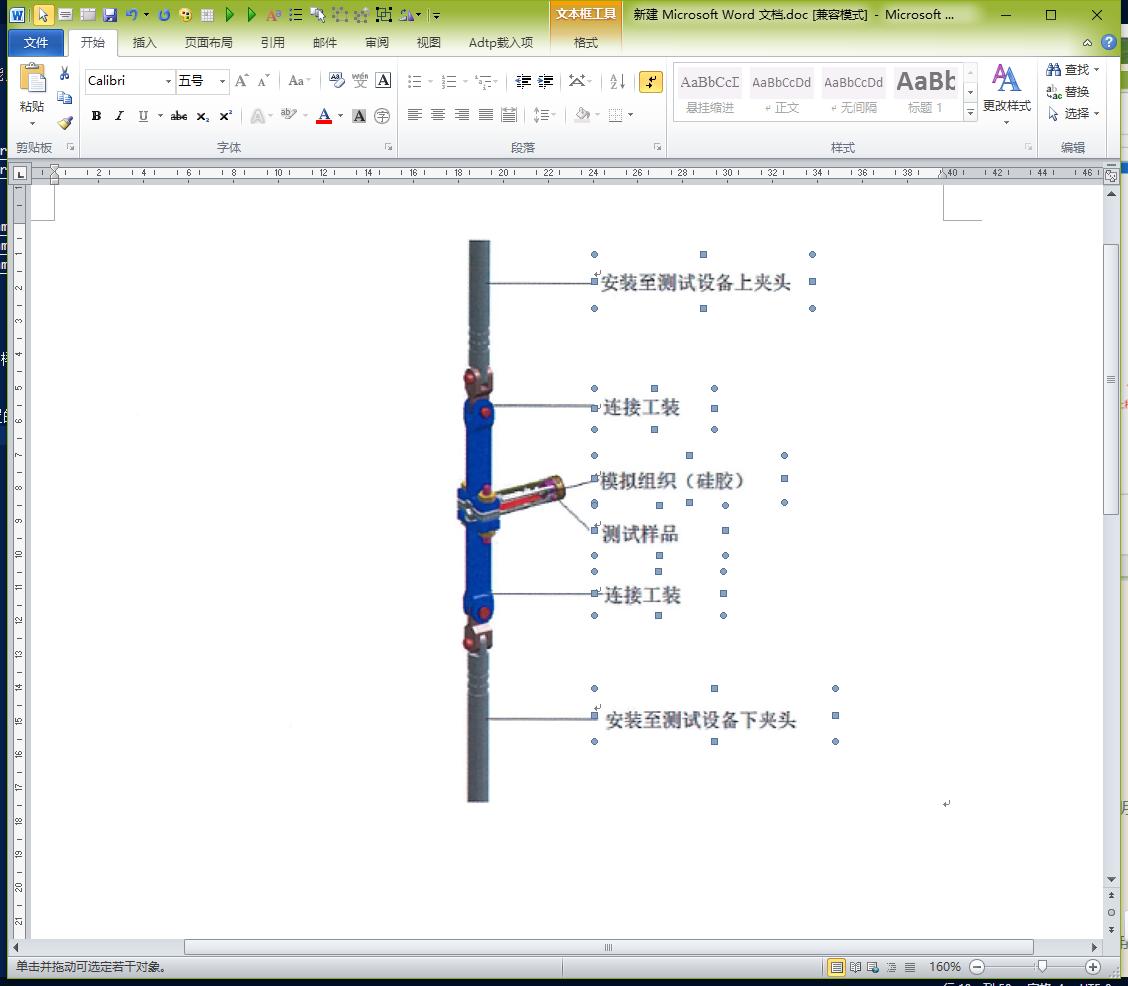Image resolution: width=1128 pixels, height=986 pixels.
Task: Switch to the 插入 (Insert) tab
Action: [x=145, y=43]
